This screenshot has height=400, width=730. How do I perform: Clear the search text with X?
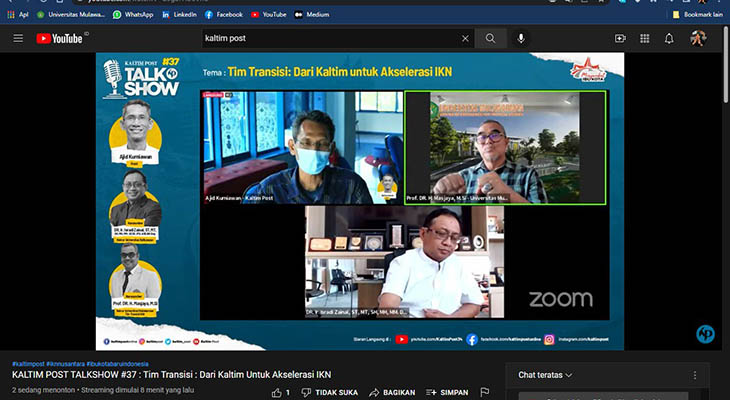[465, 39]
